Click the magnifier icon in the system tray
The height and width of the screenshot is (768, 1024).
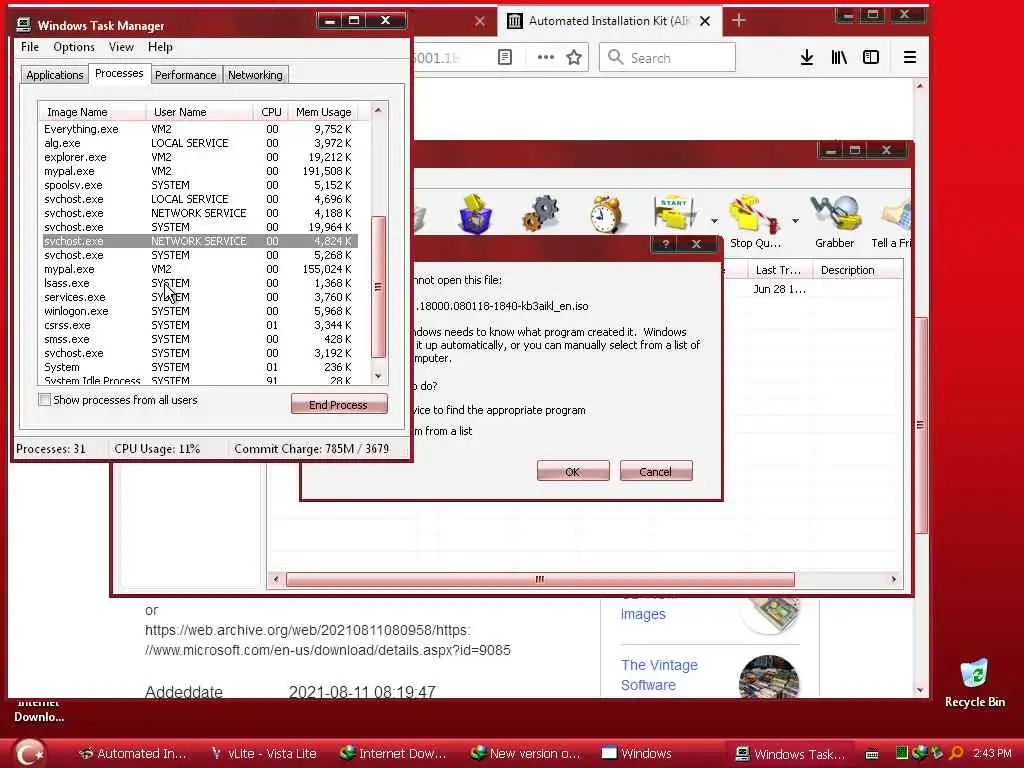pos(956,753)
